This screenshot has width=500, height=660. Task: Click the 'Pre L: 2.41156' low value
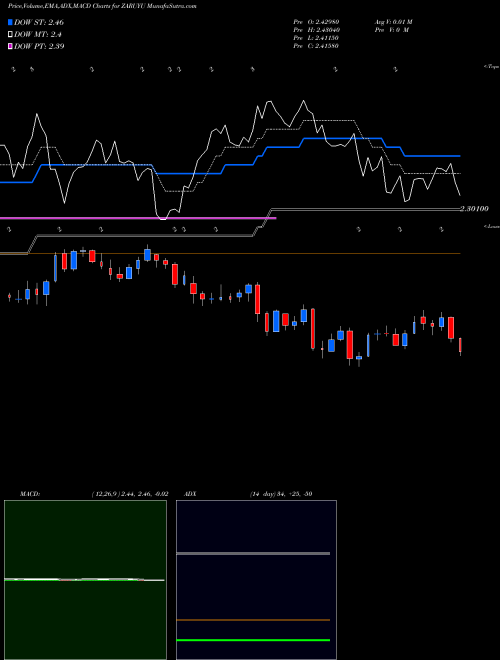point(316,38)
